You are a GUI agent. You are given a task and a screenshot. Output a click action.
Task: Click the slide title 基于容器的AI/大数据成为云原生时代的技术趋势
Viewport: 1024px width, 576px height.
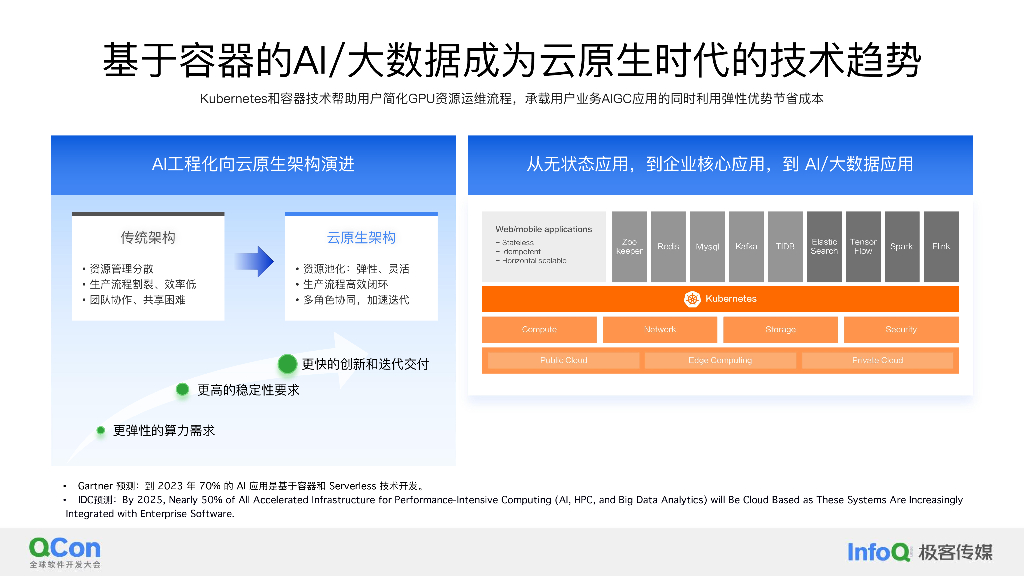[512, 60]
